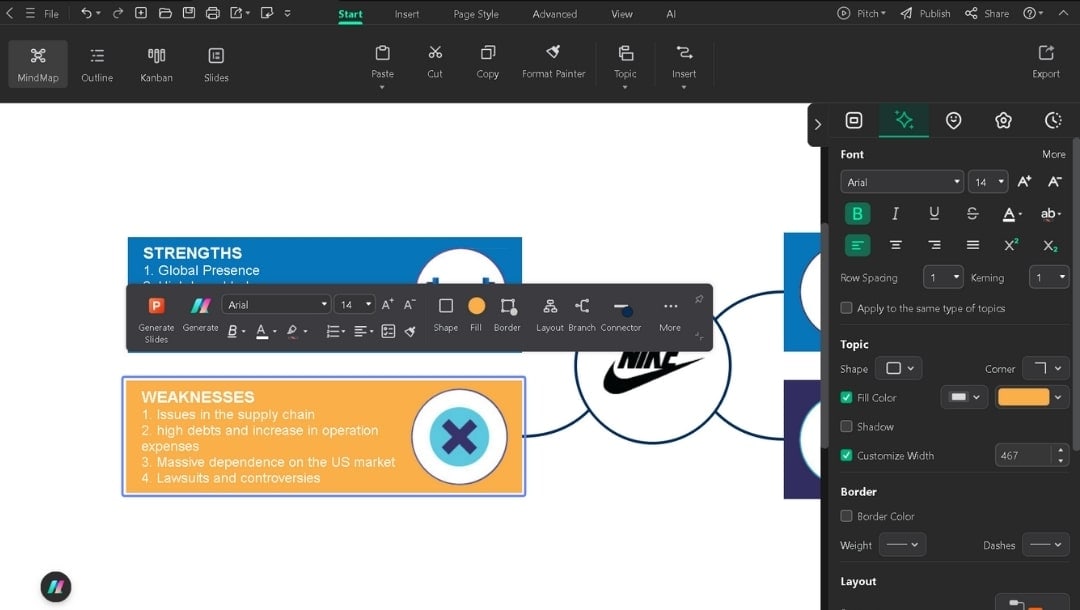
Task: Open Border option in floating toolbar
Action: tap(508, 314)
